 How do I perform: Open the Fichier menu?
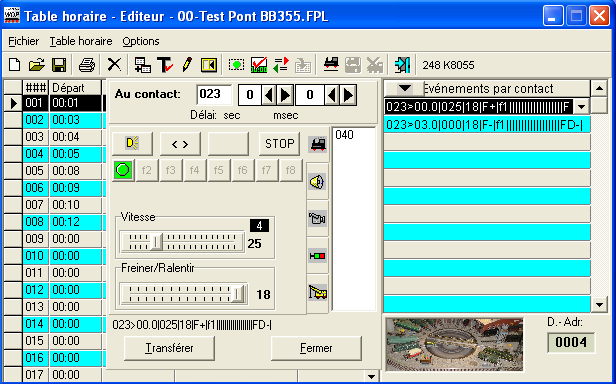point(24,41)
